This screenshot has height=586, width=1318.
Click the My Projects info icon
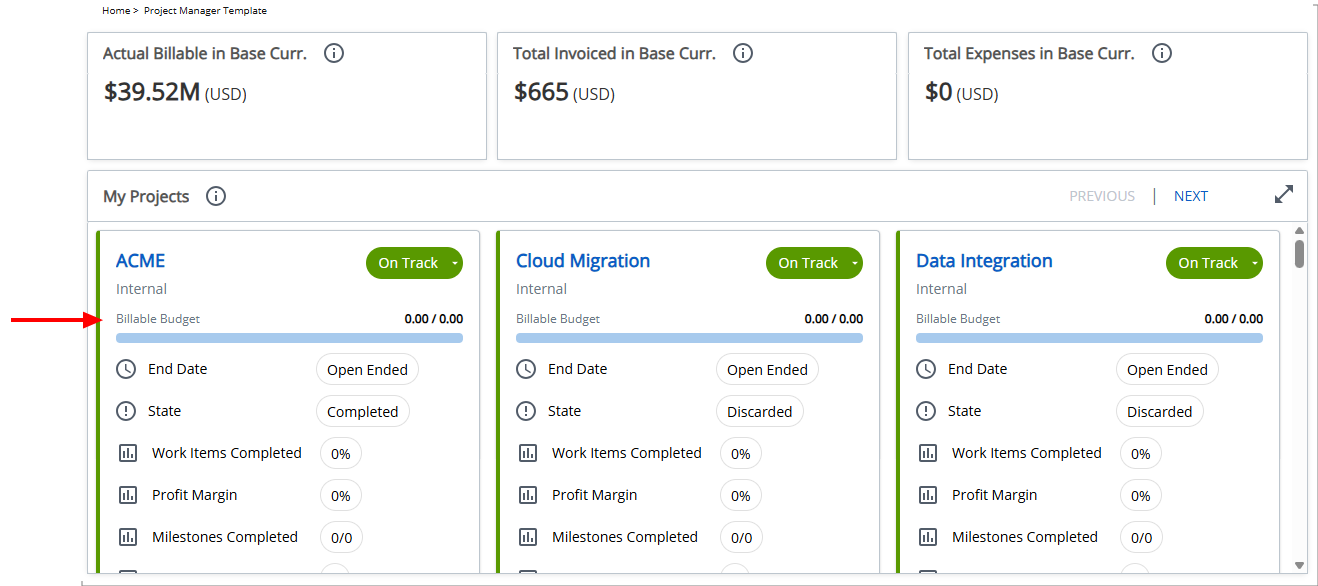pos(216,196)
